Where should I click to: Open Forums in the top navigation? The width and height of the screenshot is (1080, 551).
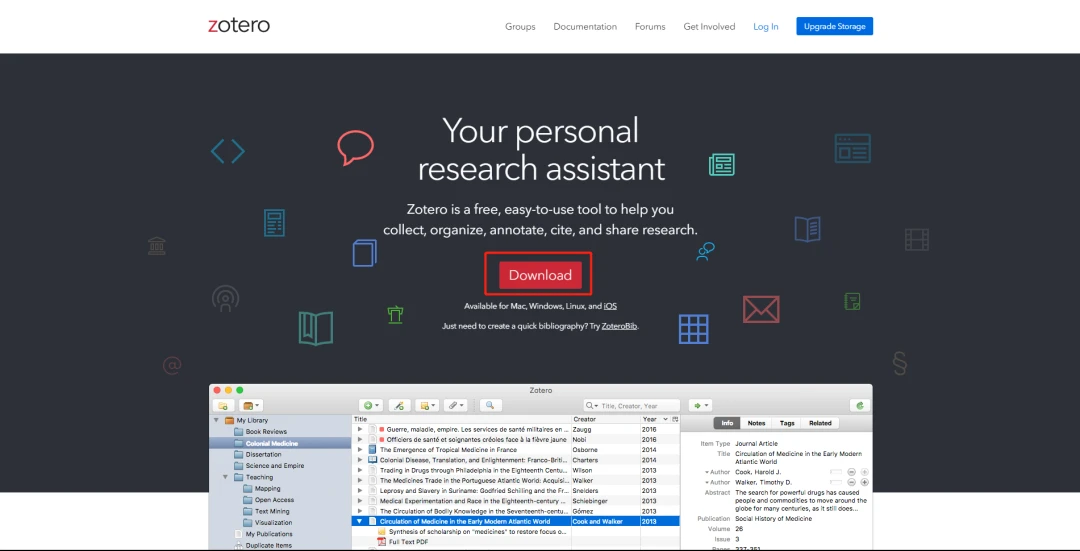(650, 27)
